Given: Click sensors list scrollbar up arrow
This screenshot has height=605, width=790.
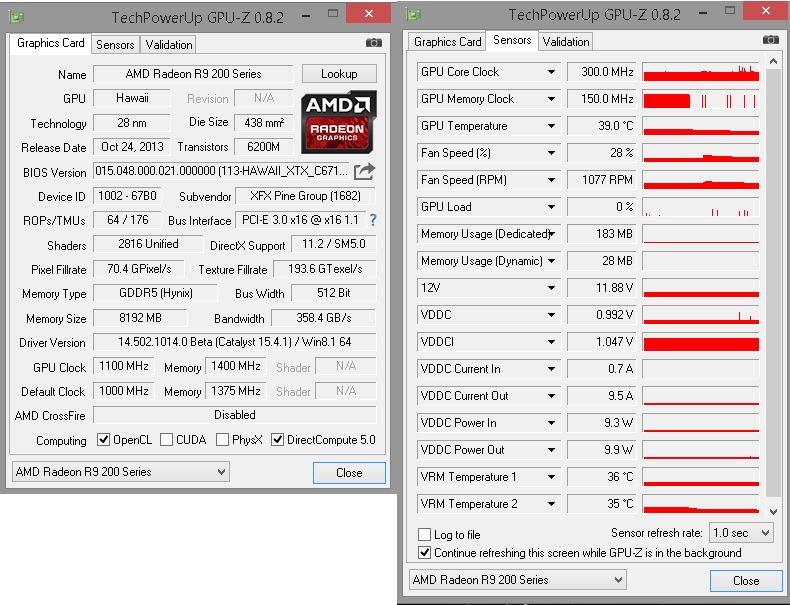Looking at the screenshot, I should (773, 61).
